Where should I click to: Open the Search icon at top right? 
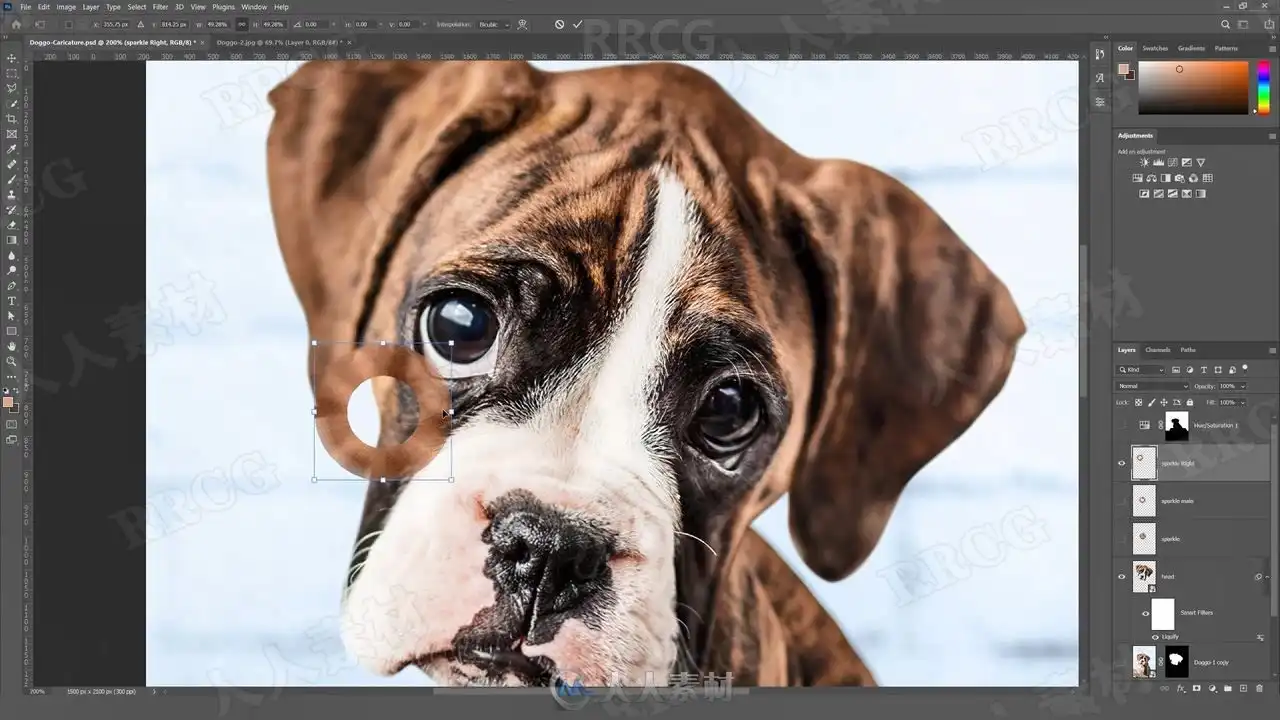(x=1226, y=24)
